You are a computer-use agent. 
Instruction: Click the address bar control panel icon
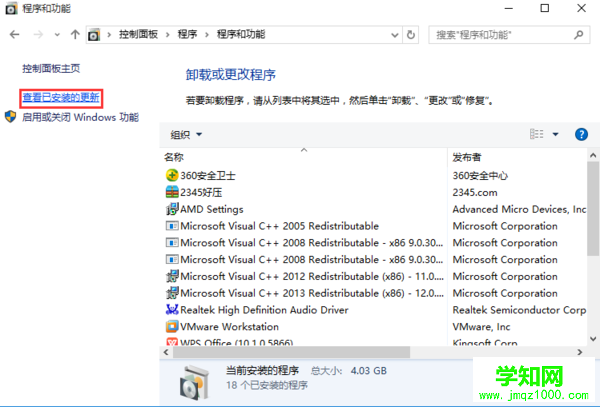pos(94,35)
